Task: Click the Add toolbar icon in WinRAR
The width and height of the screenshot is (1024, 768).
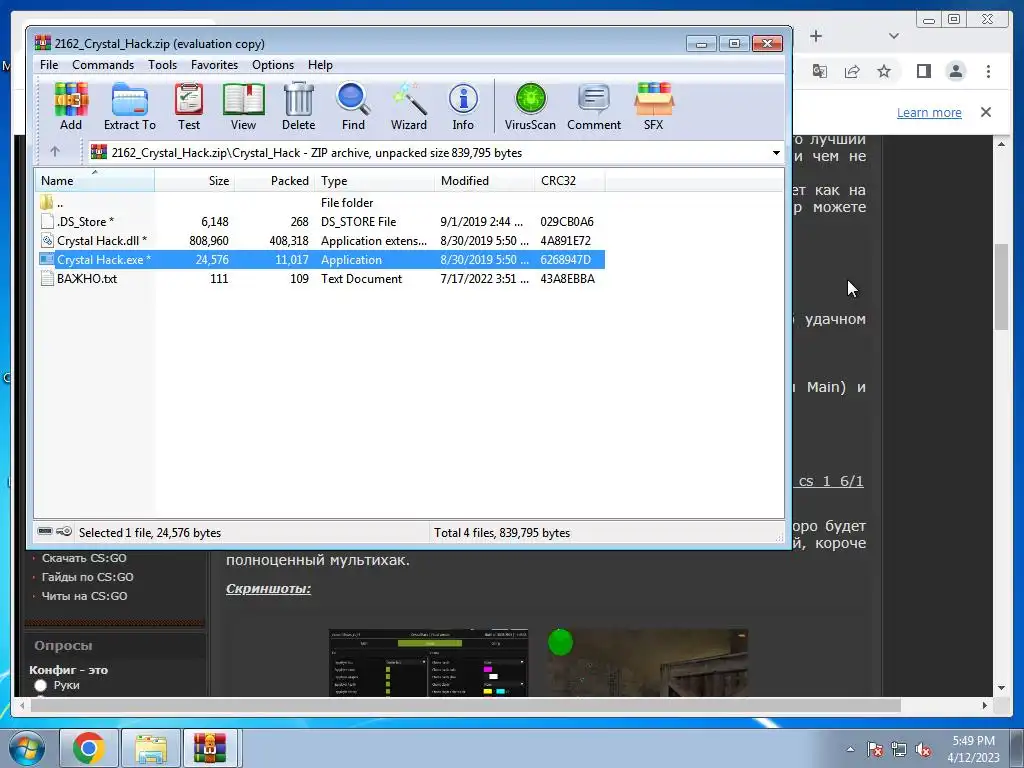Action: click(x=71, y=106)
